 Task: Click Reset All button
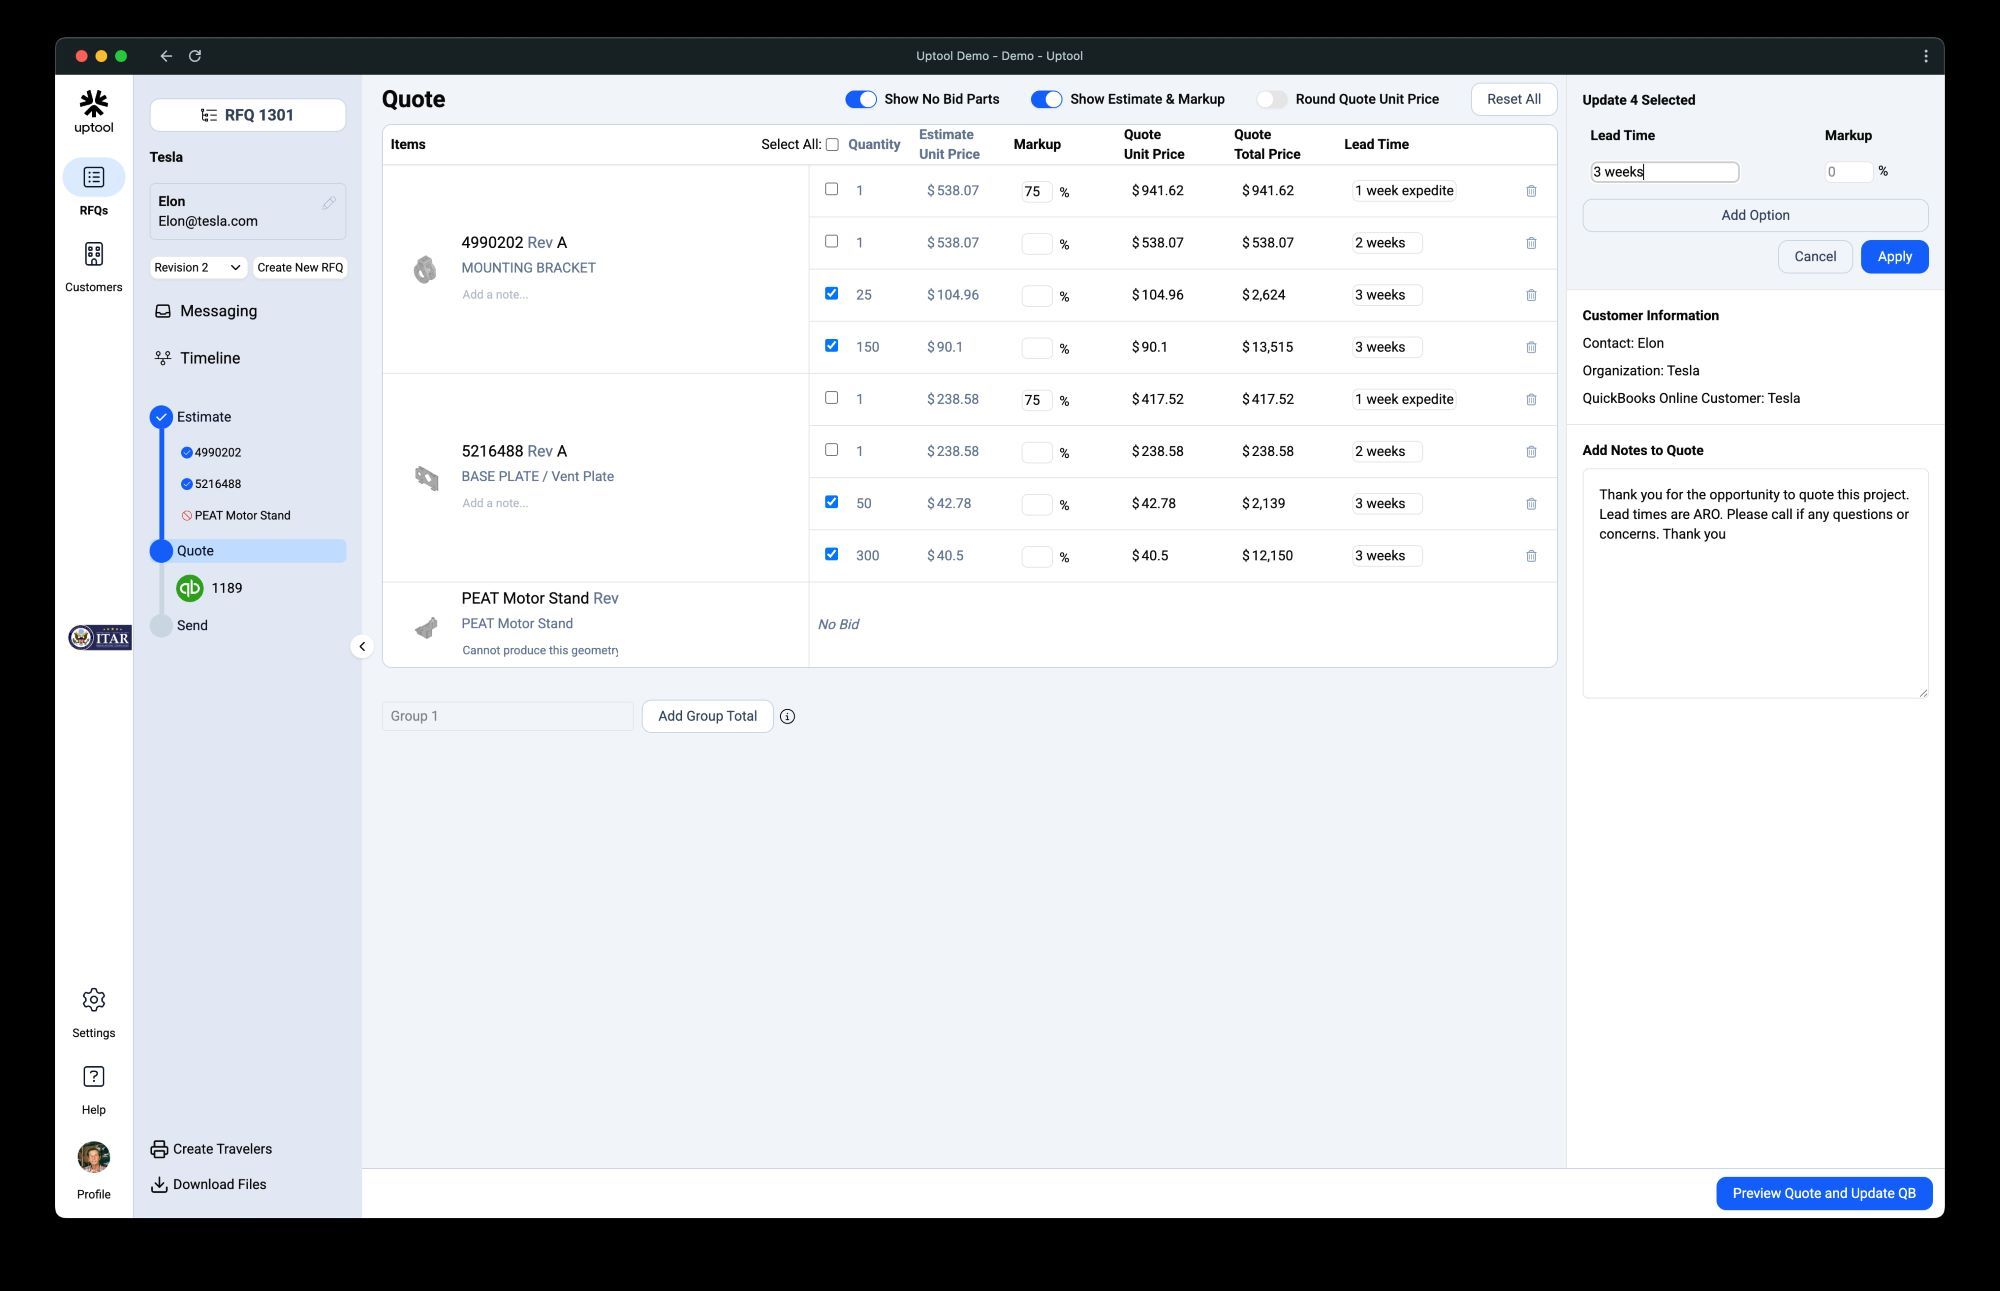[1514, 99]
